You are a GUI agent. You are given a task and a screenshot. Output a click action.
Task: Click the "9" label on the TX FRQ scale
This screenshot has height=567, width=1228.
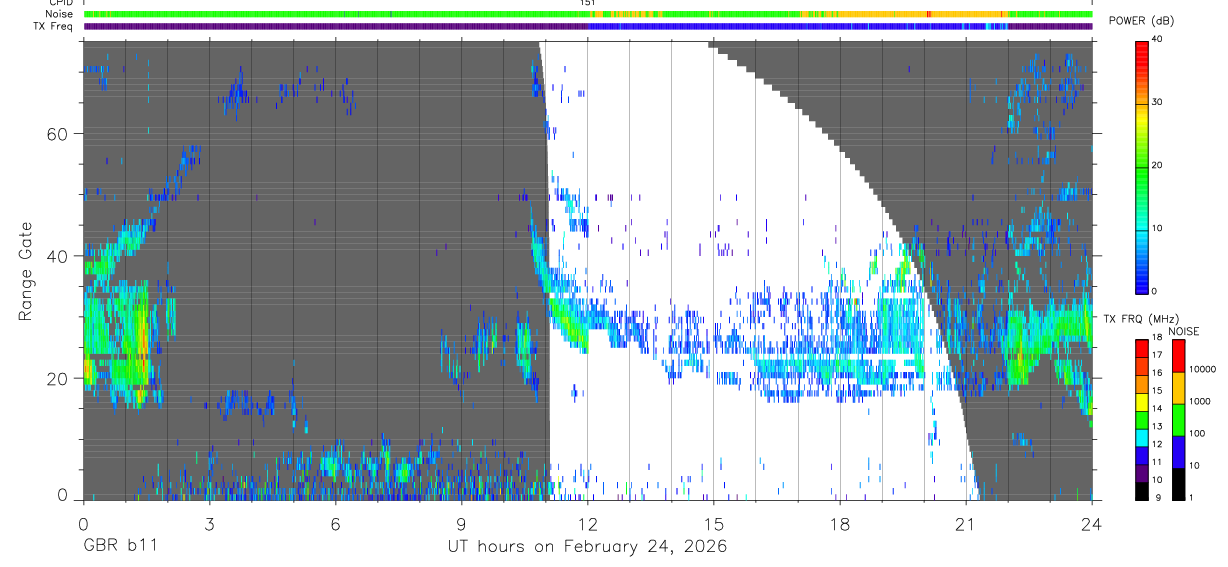pyautogui.click(x=1157, y=498)
